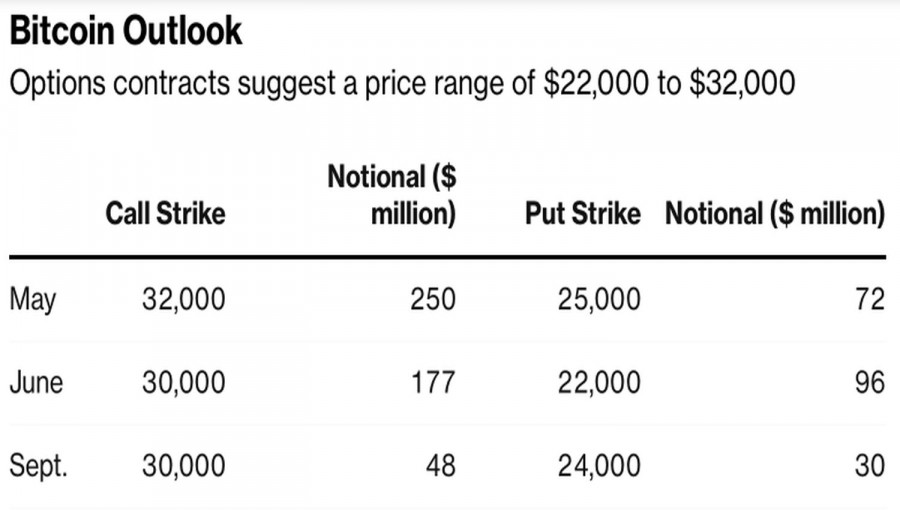Click the Notional header beside Call Strike
The image size is (900, 510).
[392, 195]
